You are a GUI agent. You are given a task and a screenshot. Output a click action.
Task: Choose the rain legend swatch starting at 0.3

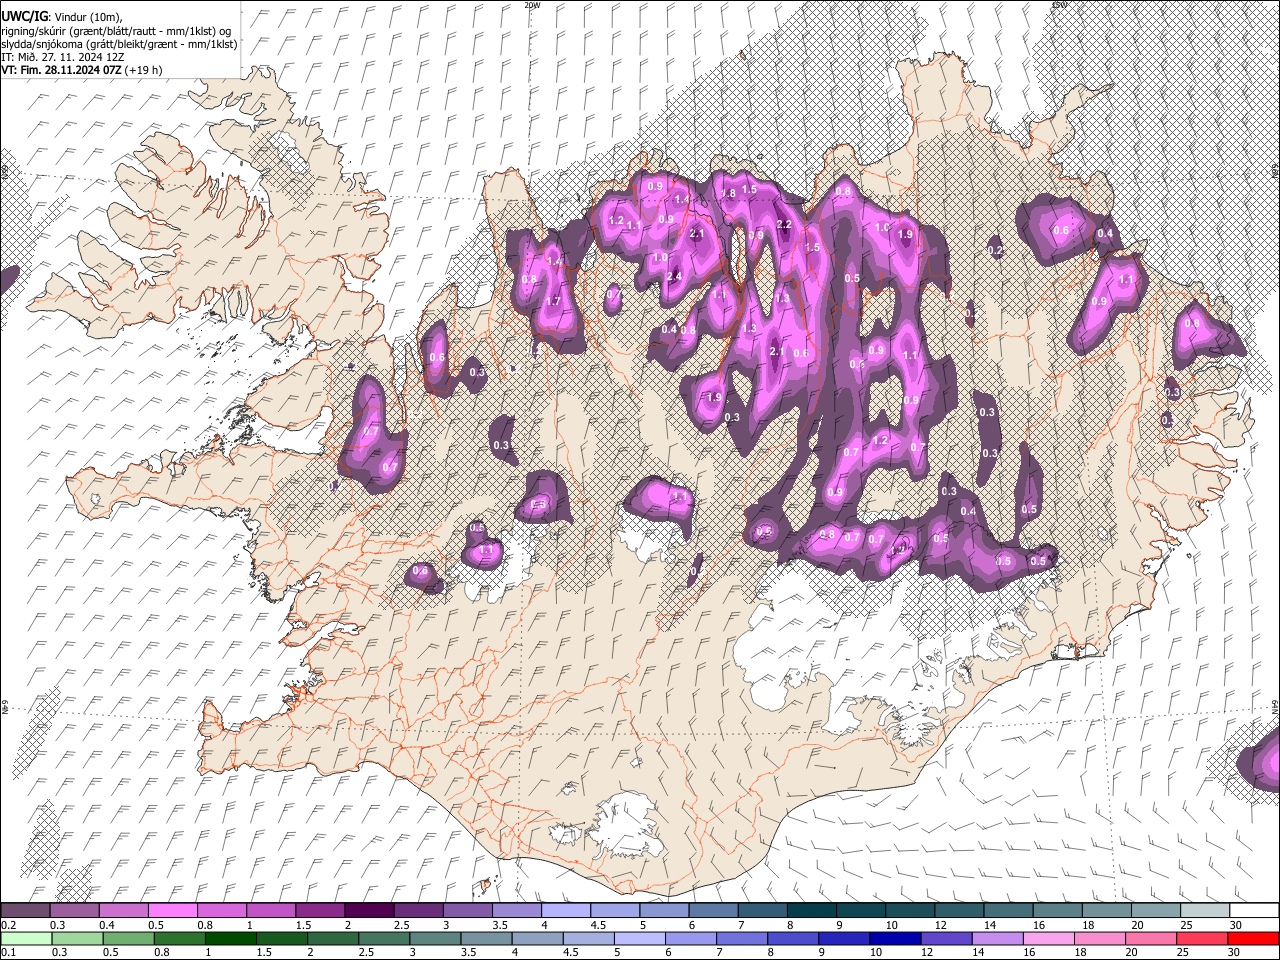(x=76, y=939)
